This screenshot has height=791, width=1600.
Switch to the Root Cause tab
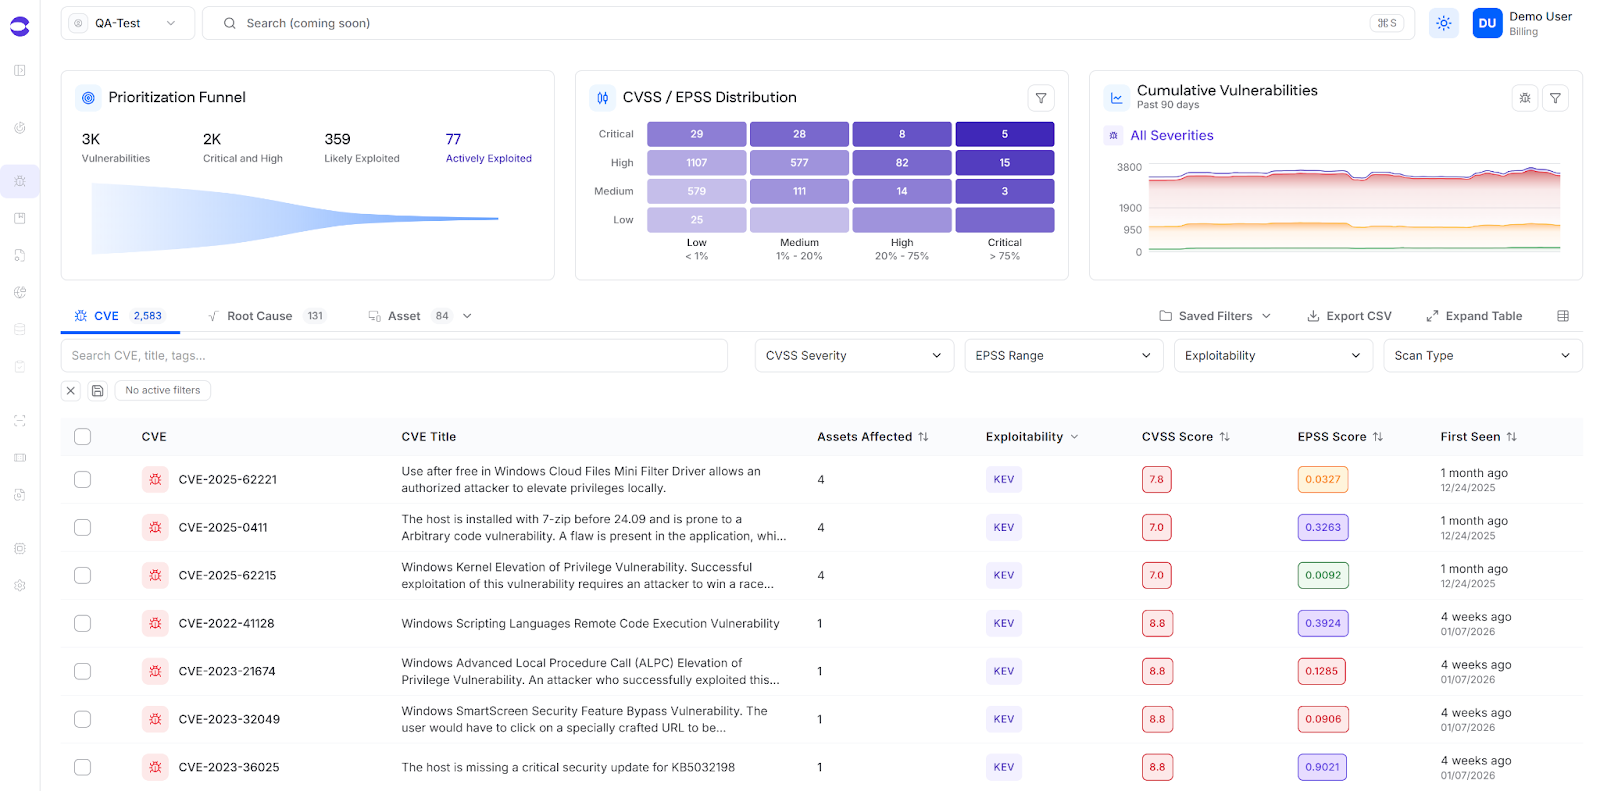(x=265, y=316)
